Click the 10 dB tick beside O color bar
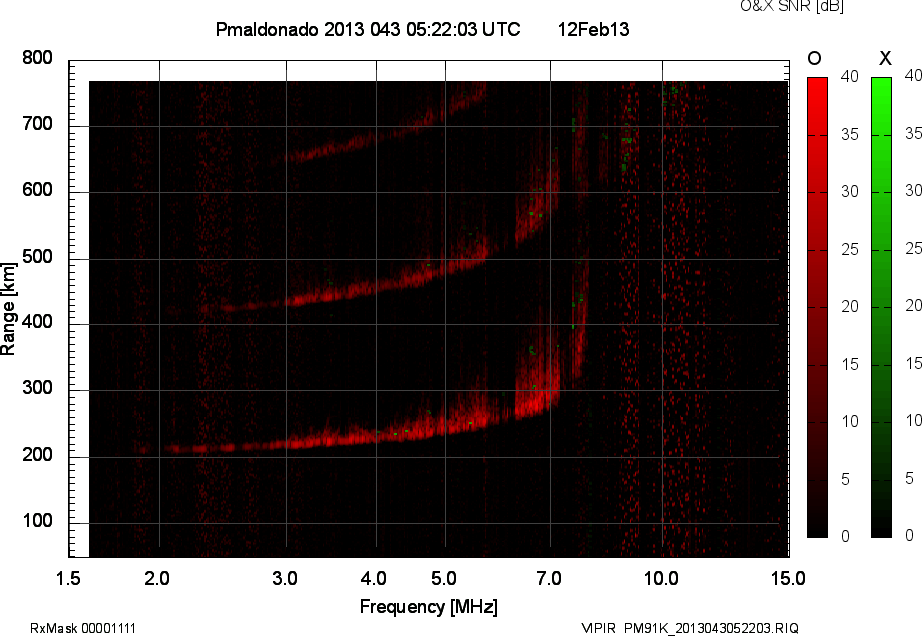922x636 pixels. 850,421
